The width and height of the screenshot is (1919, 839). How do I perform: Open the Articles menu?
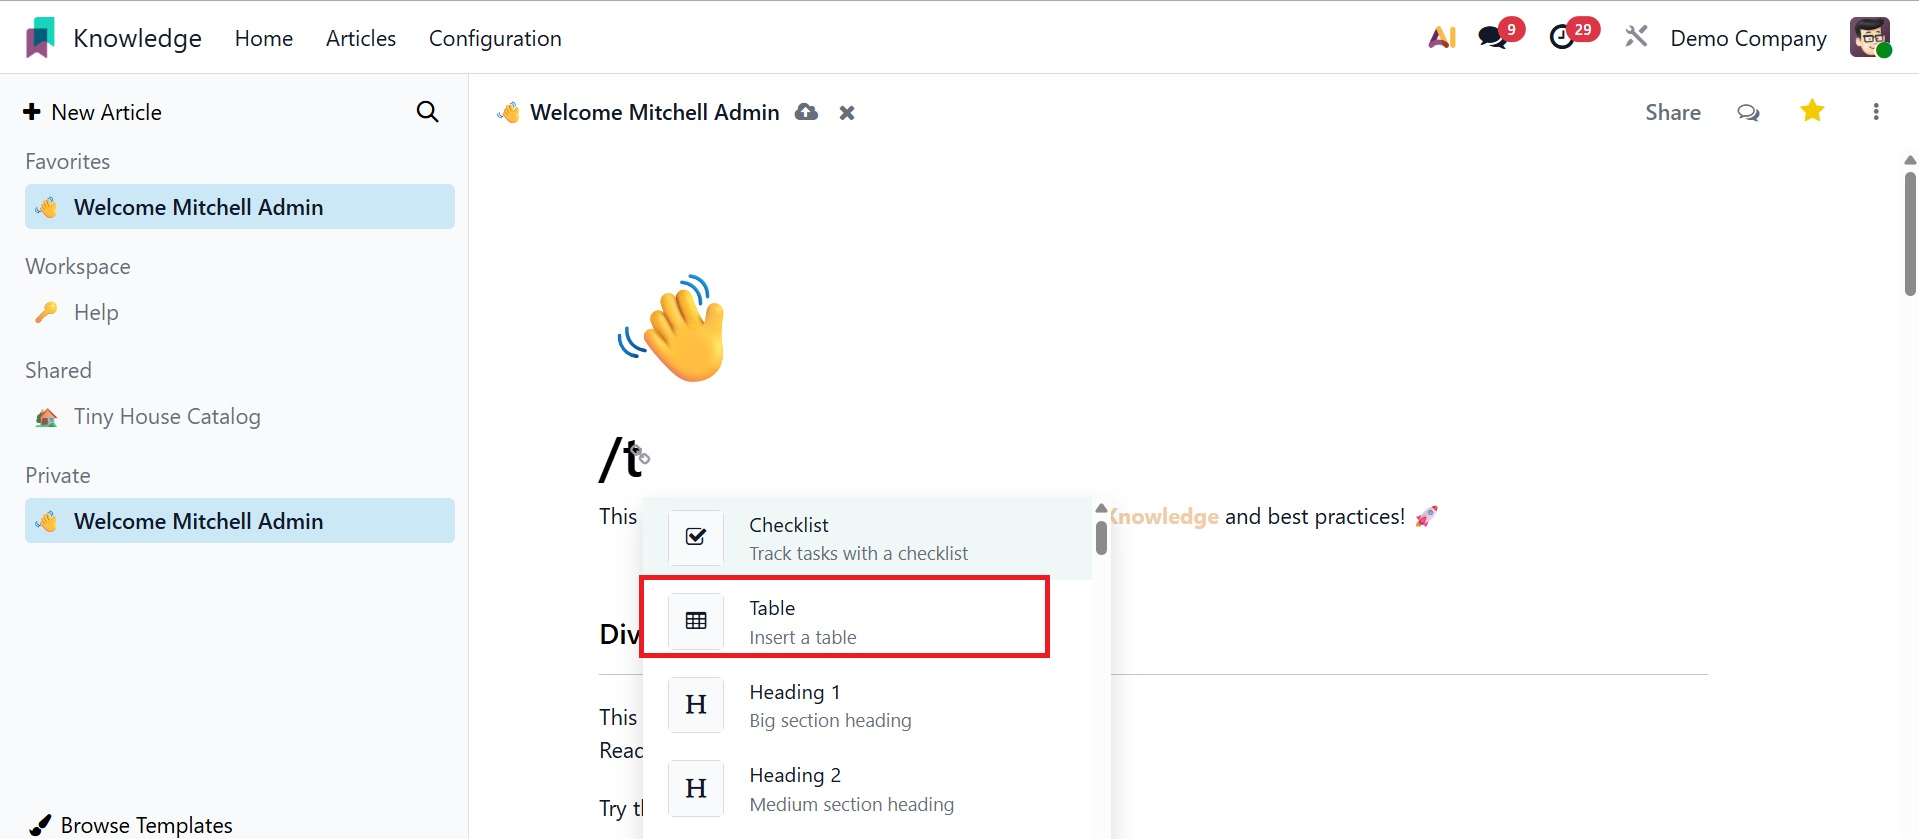(x=361, y=38)
